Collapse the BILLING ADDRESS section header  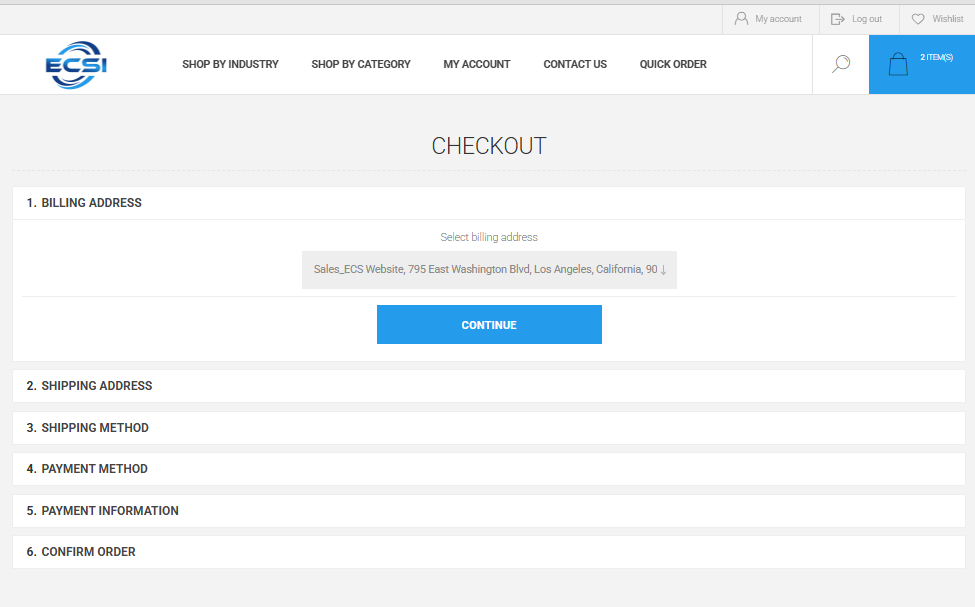(89, 202)
